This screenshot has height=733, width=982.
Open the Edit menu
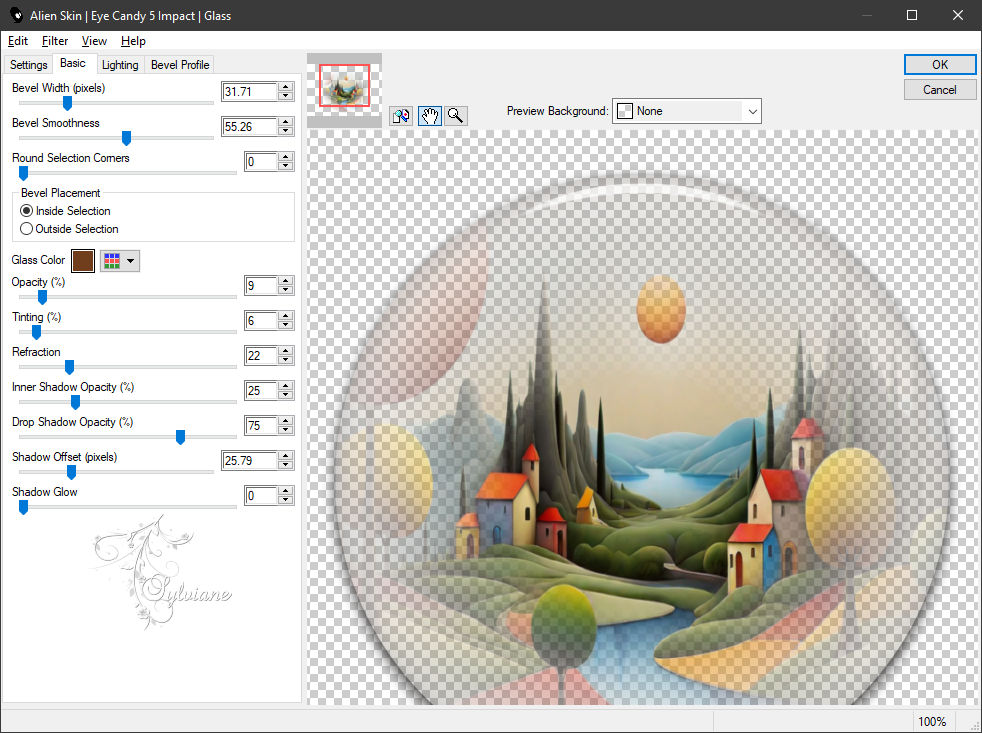tap(18, 41)
